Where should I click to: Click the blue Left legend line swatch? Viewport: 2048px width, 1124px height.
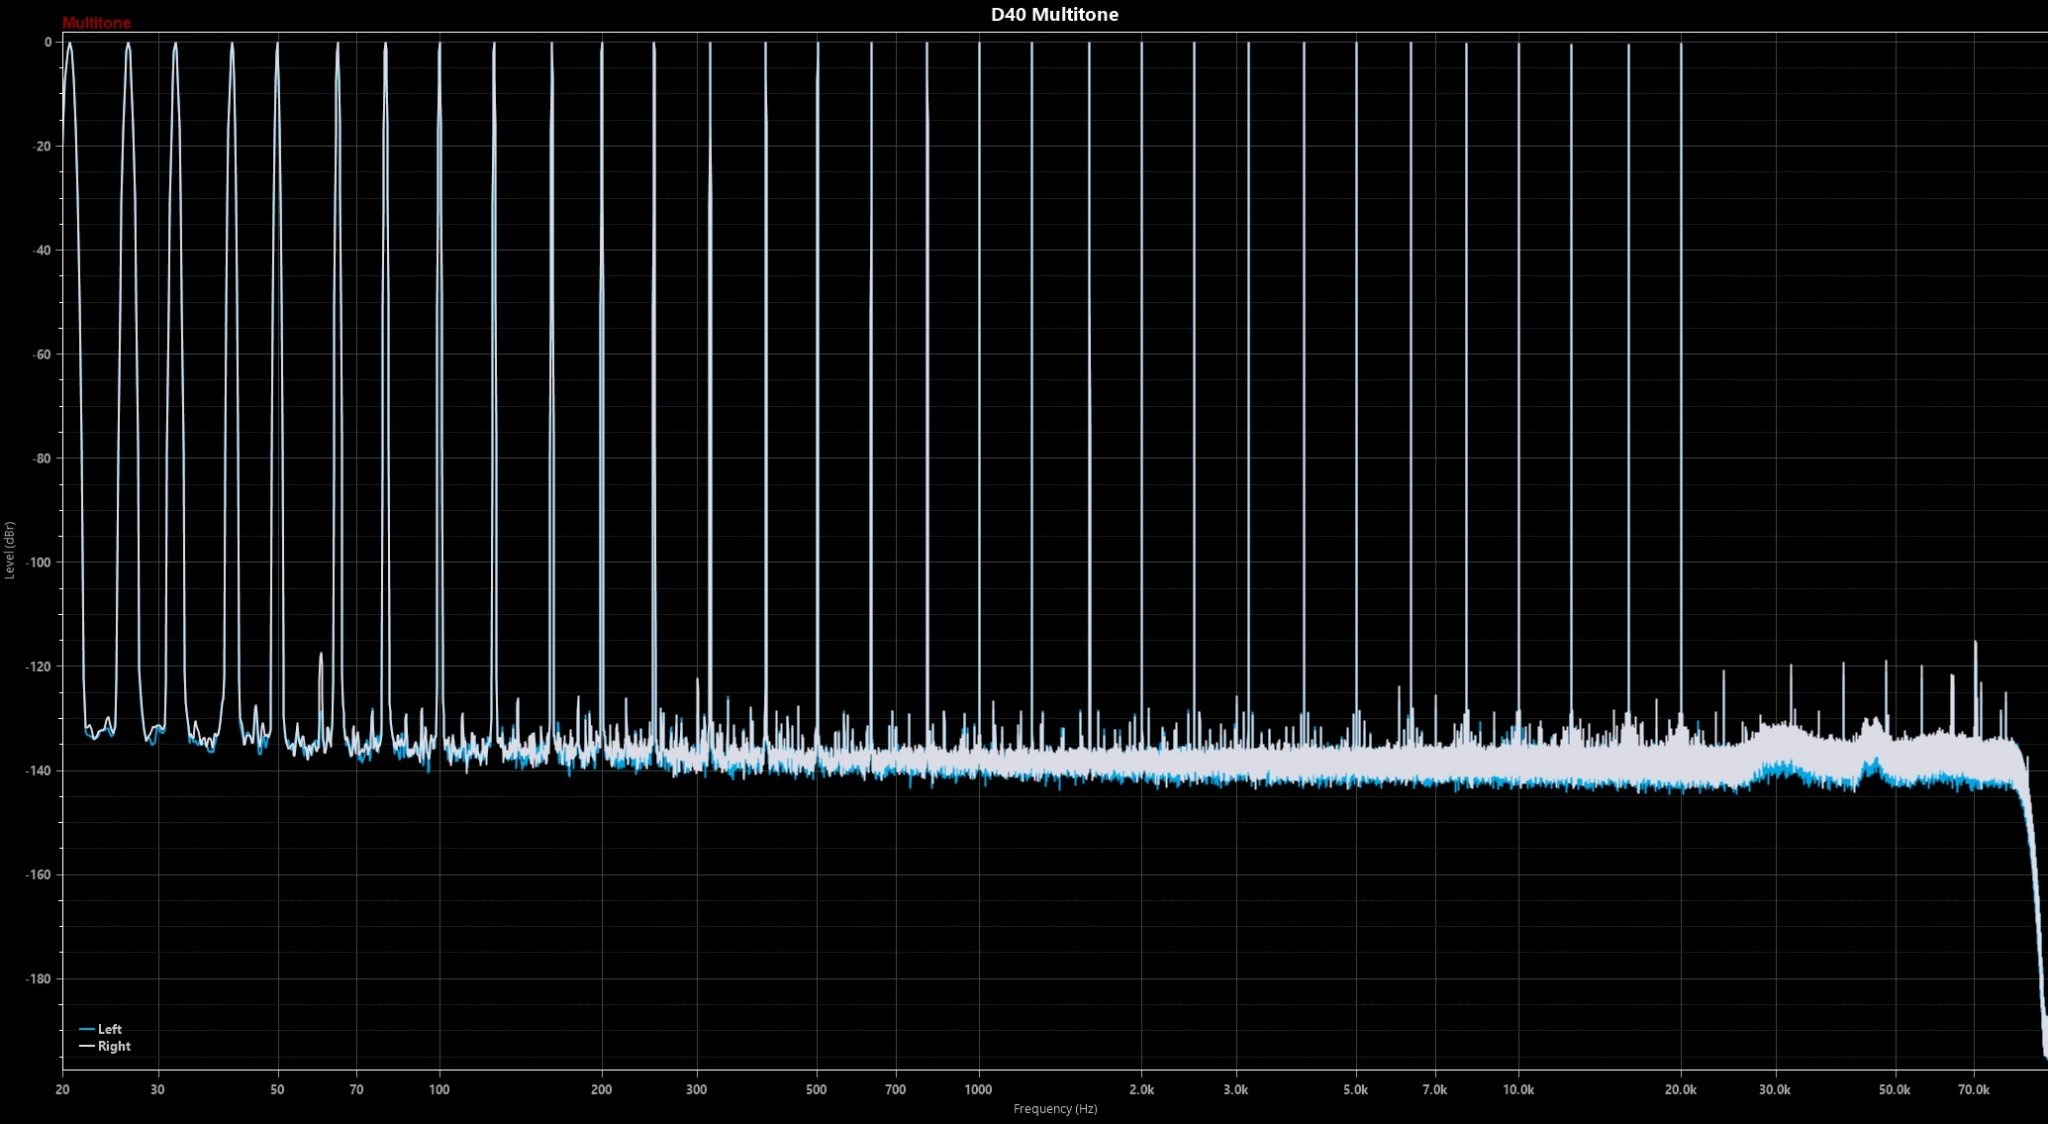87,1030
